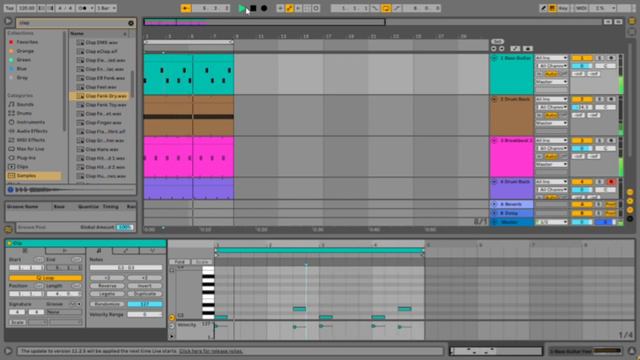Viewport: 640px width, 360px height.
Task: Select Clap Femk Dry.wav sample
Action: tap(100, 96)
